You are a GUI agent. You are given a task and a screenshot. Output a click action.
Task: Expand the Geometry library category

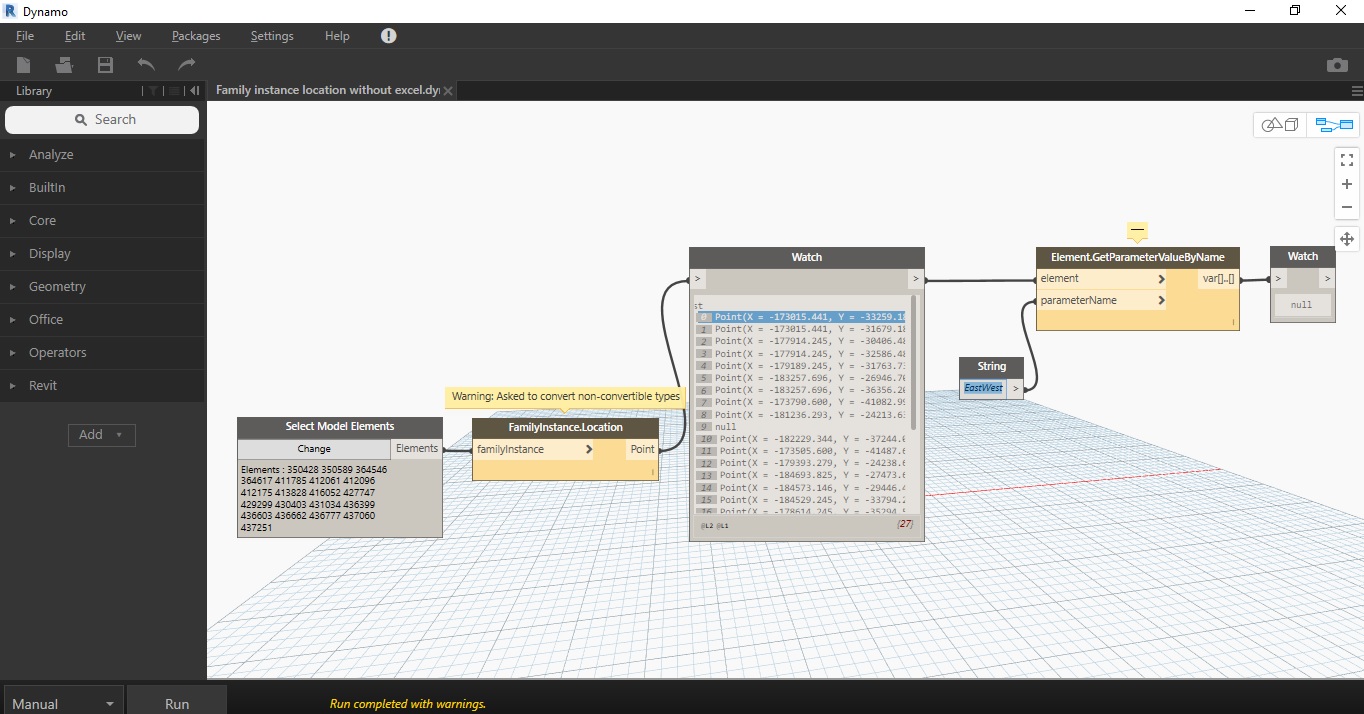pyautogui.click(x=102, y=287)
